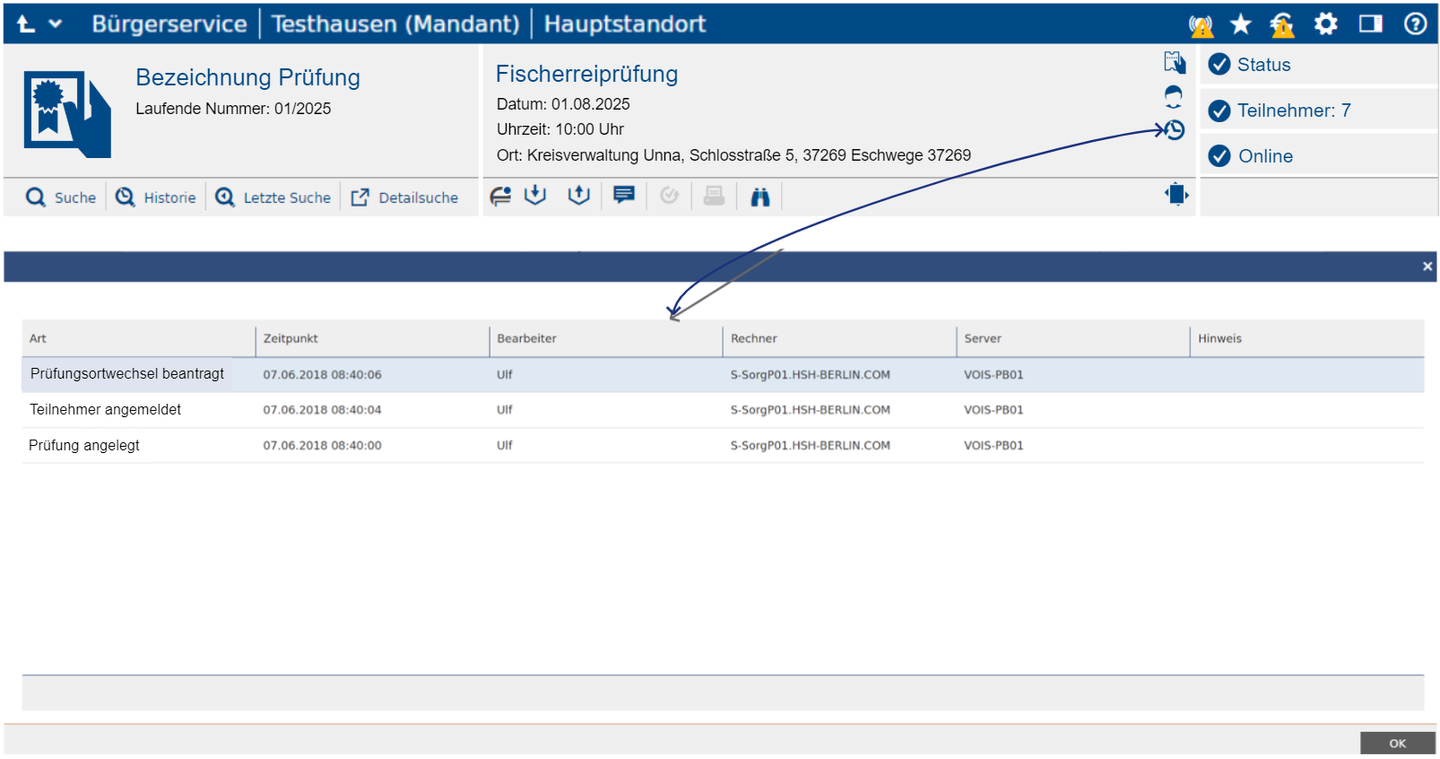Click the expand arrows icon in toolbar corner

(x=1177, y=194)
